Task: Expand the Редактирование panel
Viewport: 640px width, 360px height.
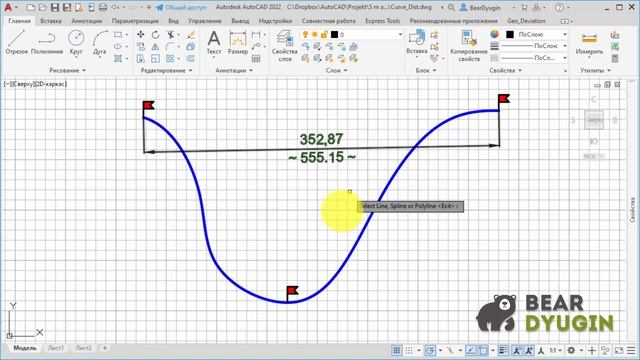Action: 167,70
